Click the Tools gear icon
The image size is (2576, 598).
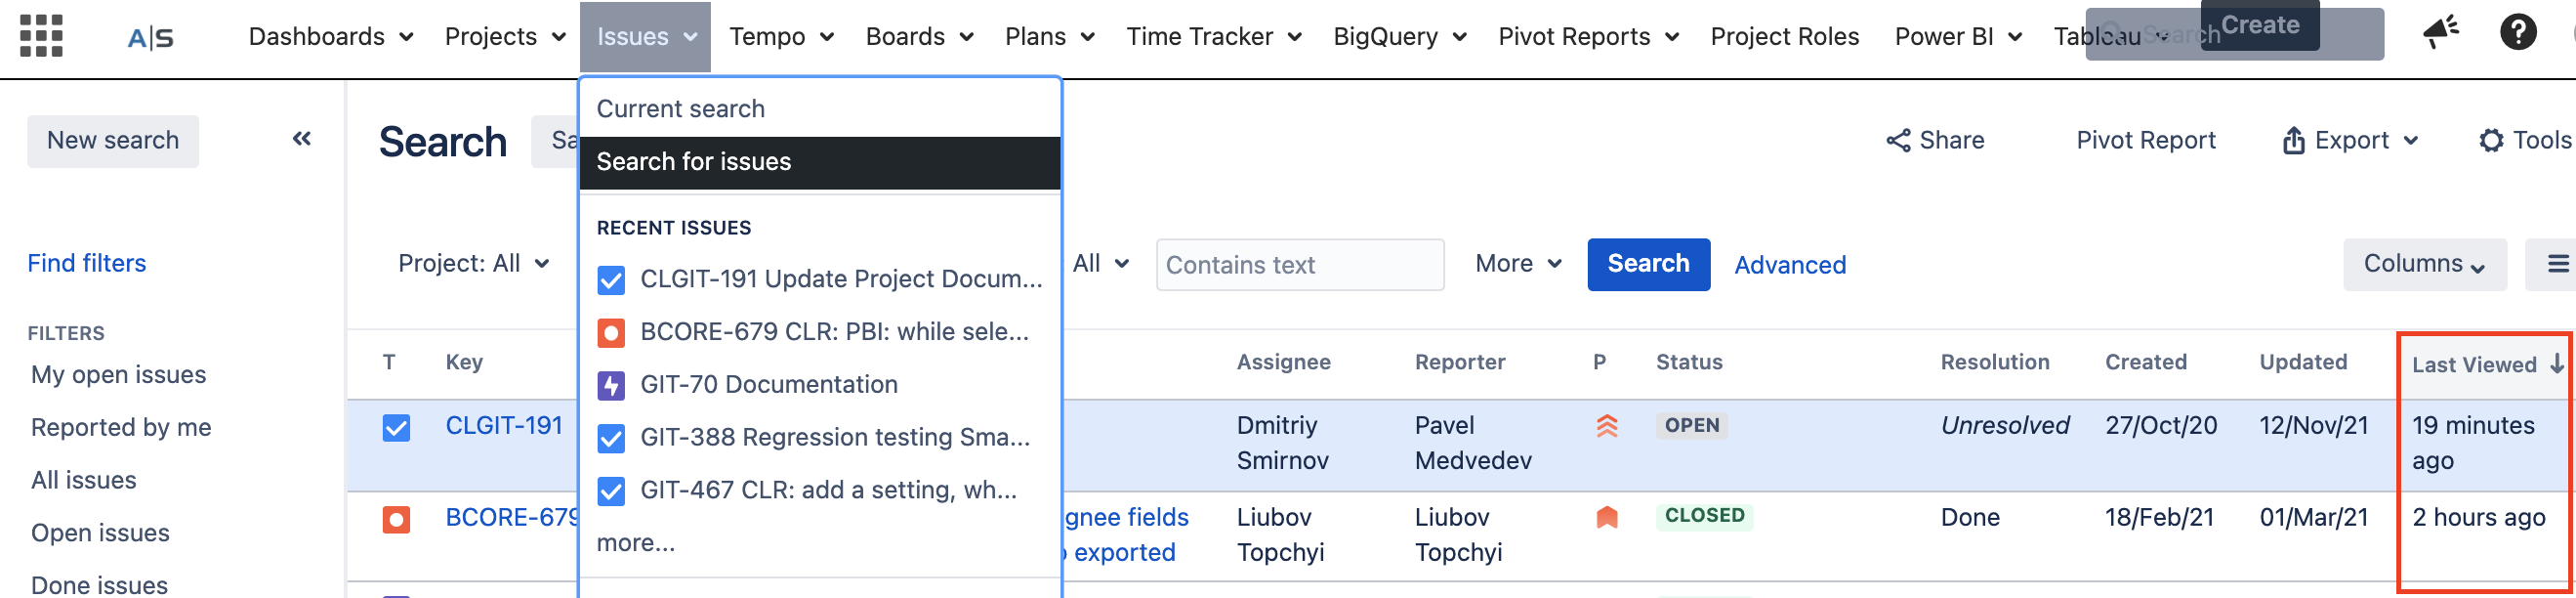[x=2490, y=140]
